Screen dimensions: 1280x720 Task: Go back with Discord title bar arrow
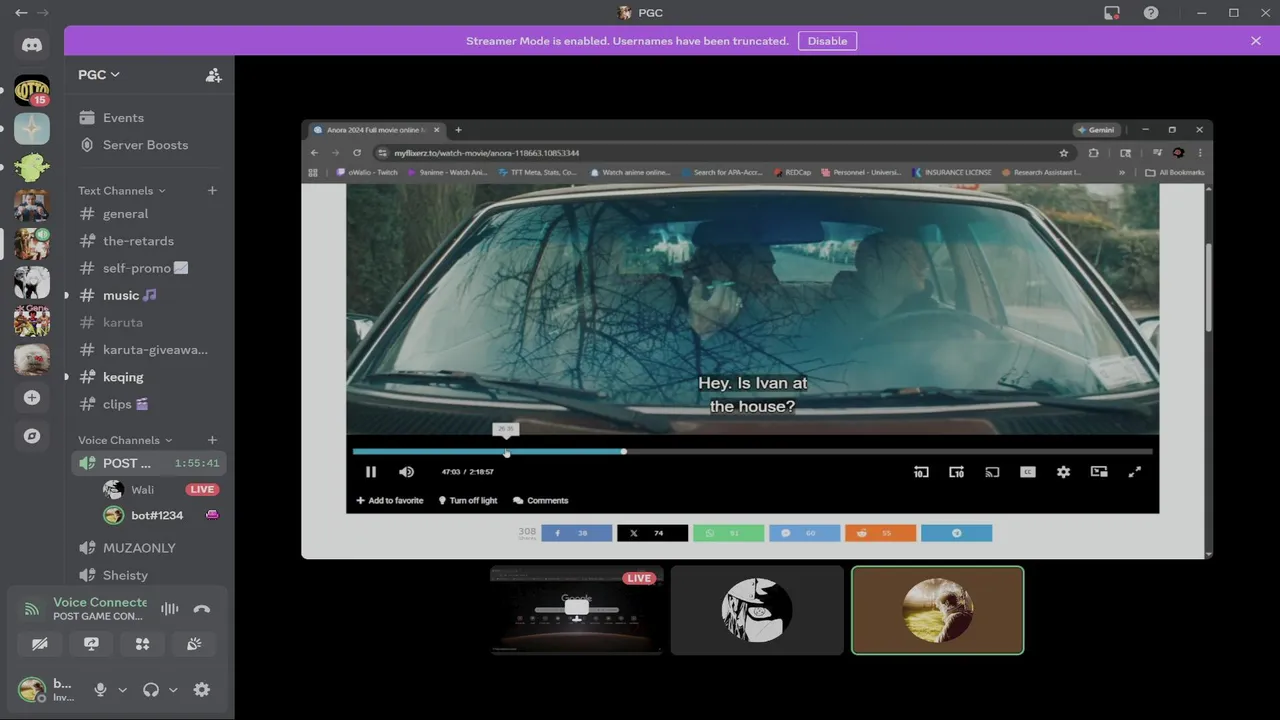point(21,13)
